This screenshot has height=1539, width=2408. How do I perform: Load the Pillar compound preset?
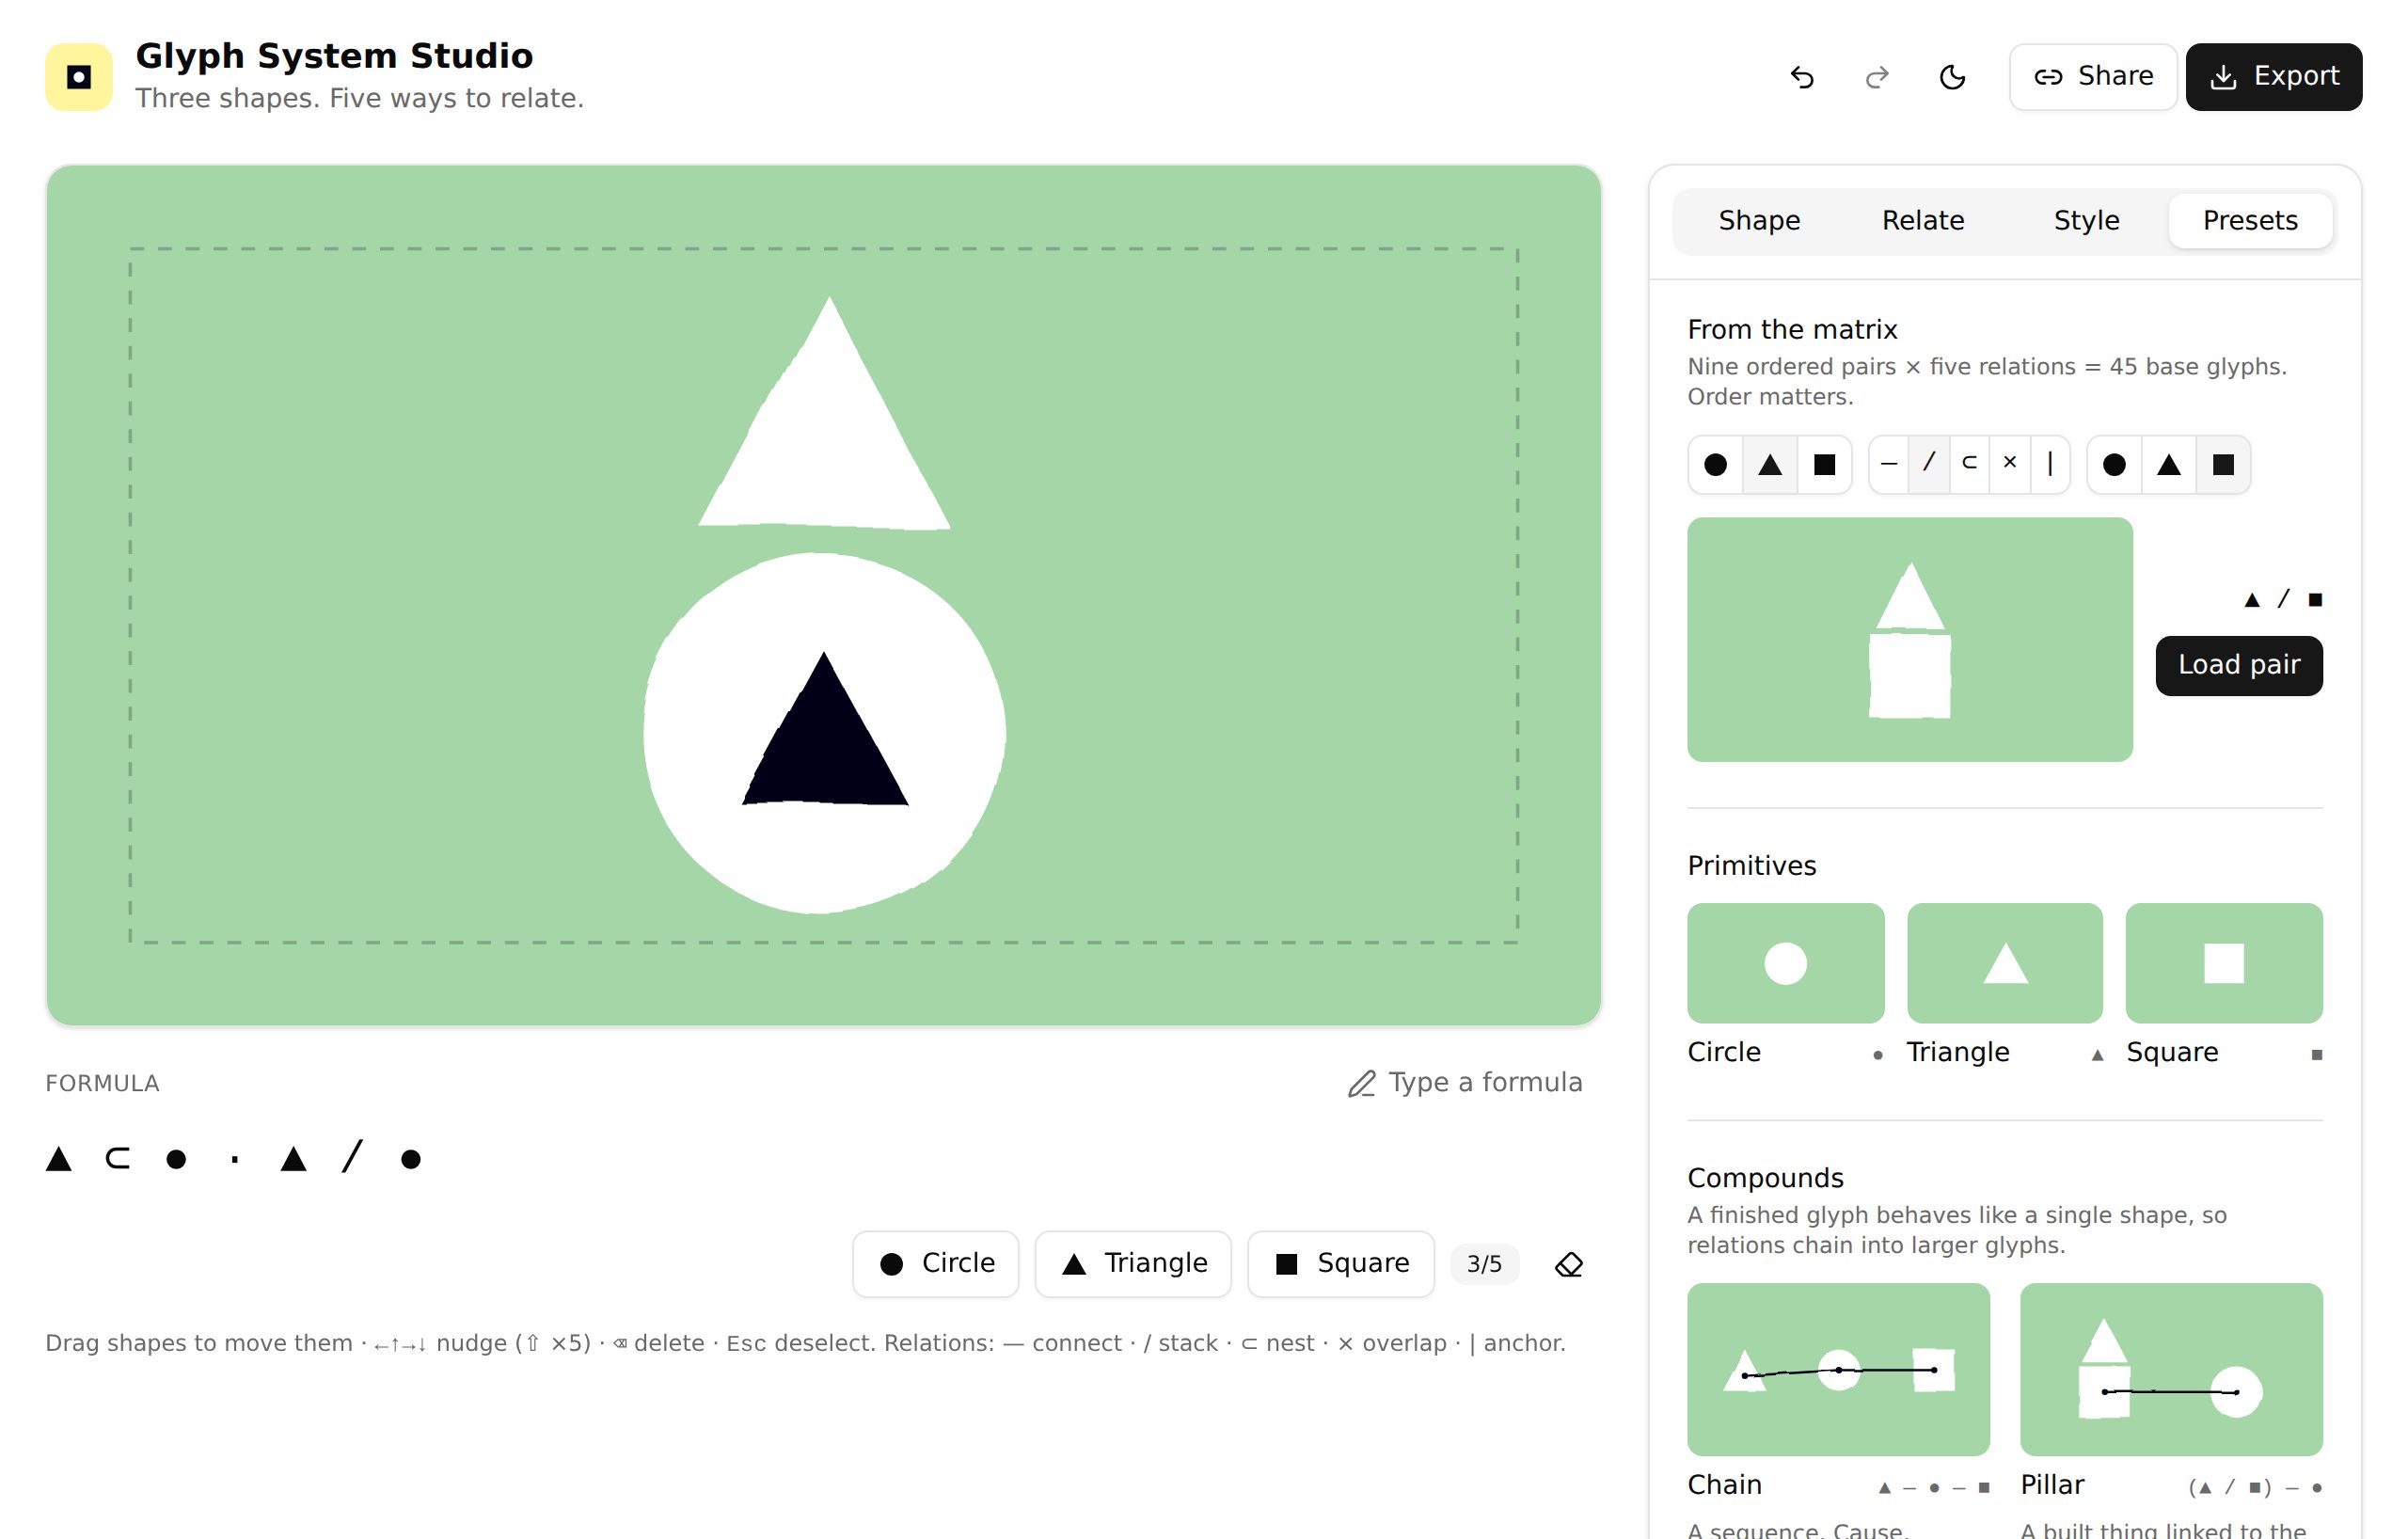click(2171, 1370)
